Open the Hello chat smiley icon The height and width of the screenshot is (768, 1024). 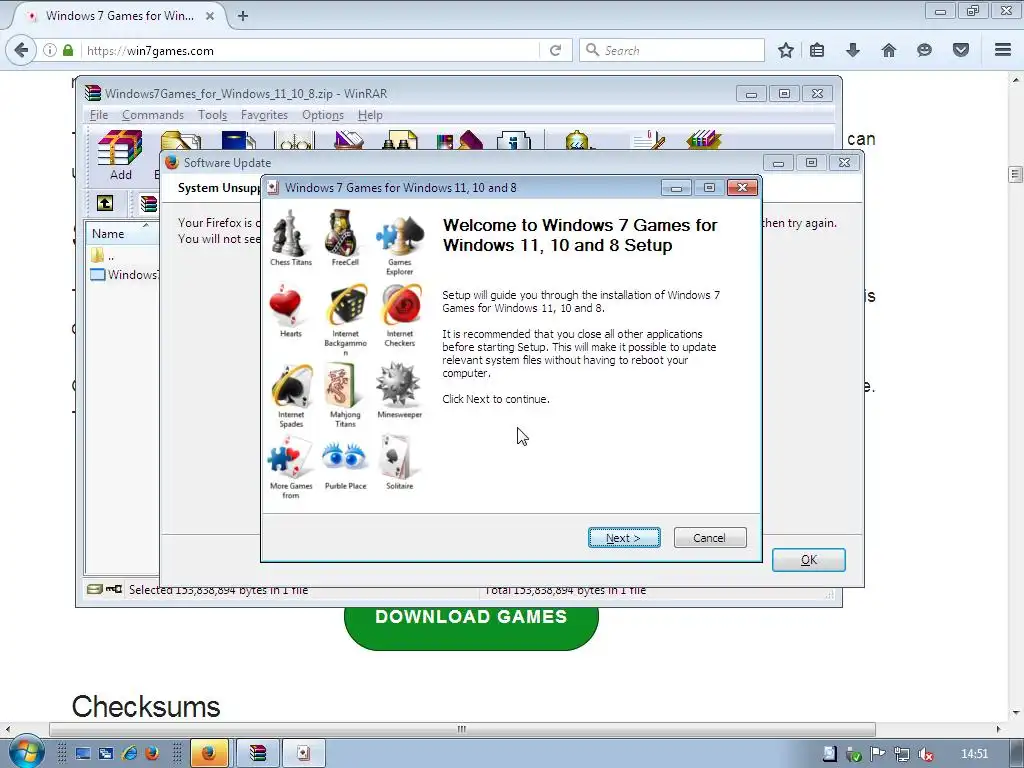(924, 50)
